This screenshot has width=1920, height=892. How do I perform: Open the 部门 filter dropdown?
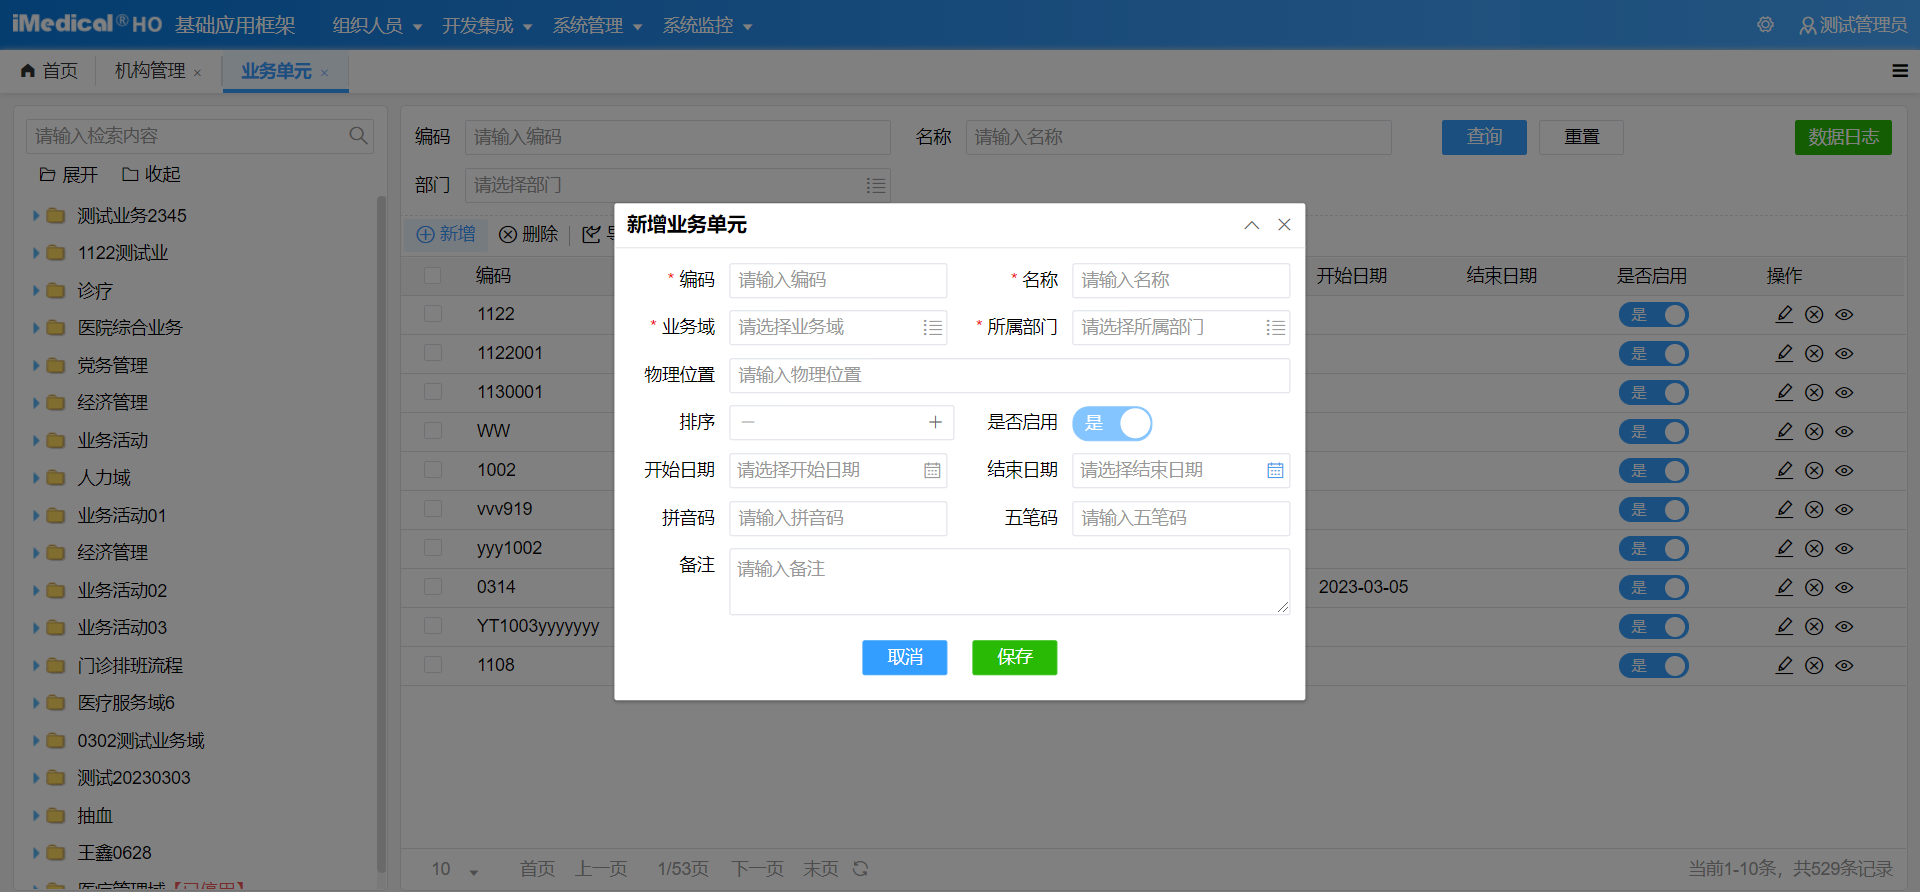(678, 186)
